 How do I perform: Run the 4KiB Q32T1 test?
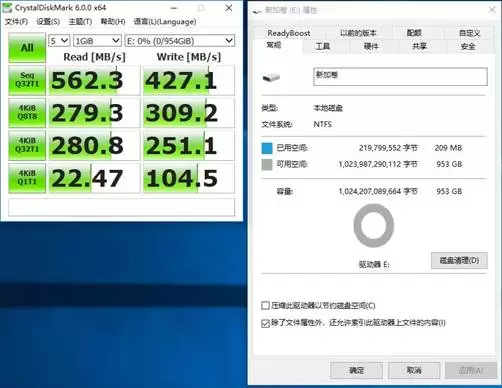pos(27,145)
